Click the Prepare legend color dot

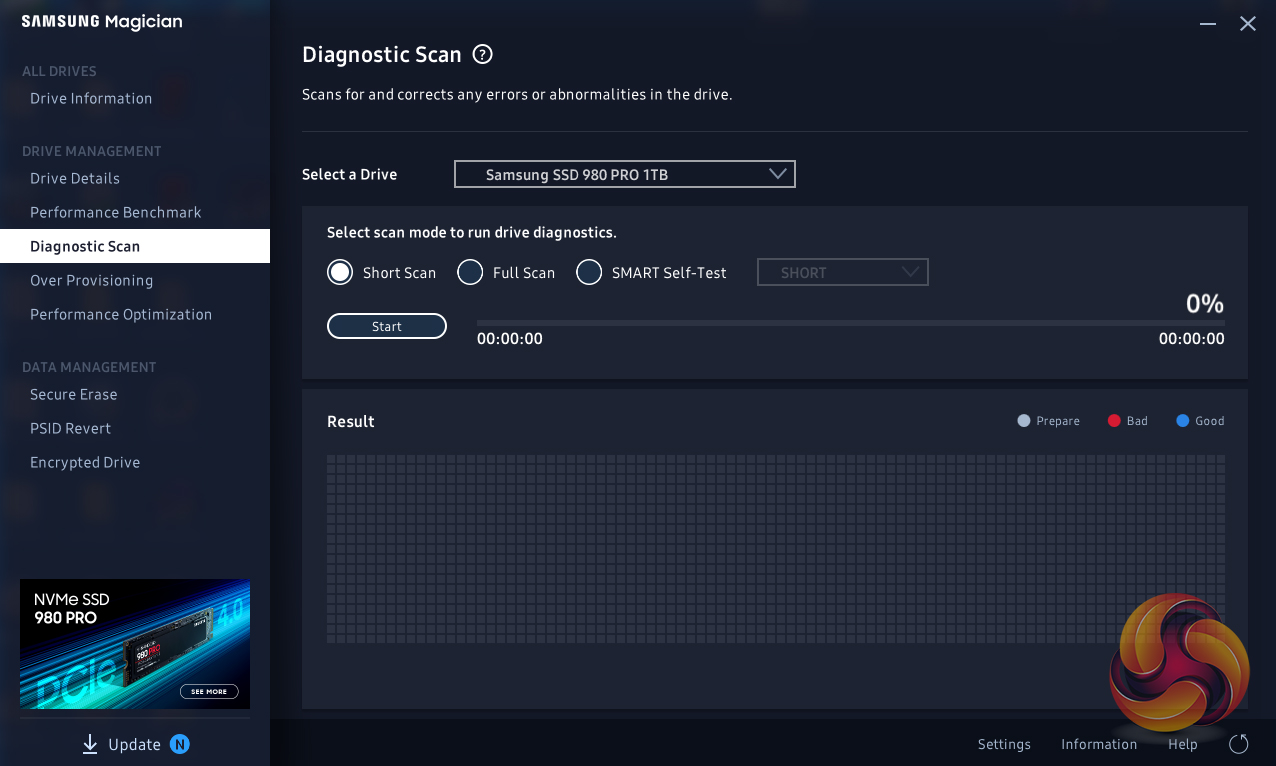[1023, 421]
